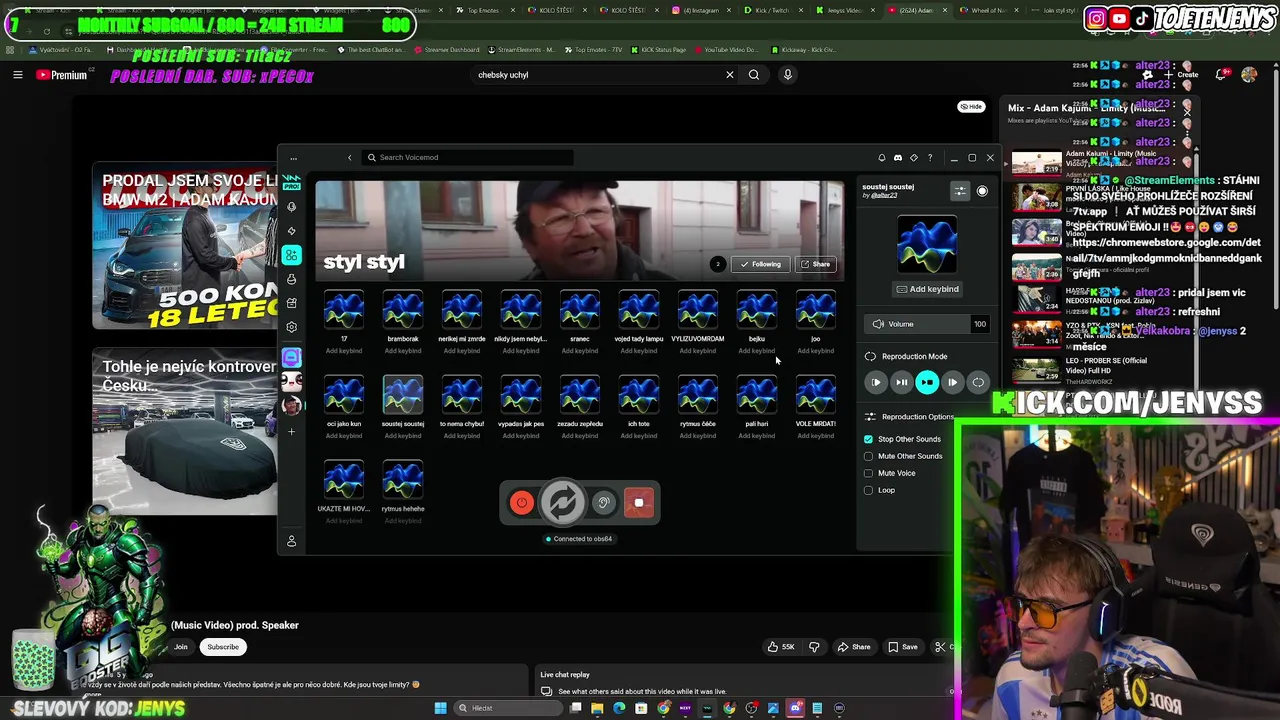Select the highlighted play/stop reproduction mode
The width and height of the screenshot is (1280, 720).
coord(927,382)
